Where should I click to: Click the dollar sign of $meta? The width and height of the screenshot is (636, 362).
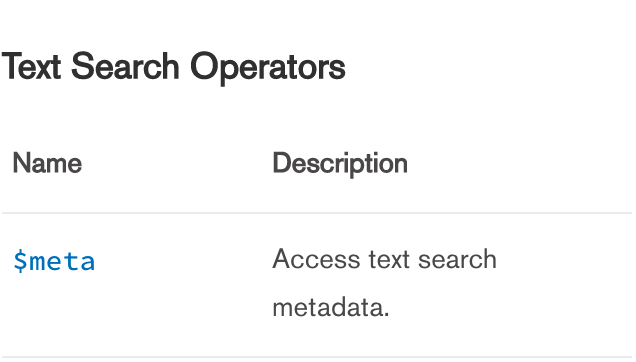pyautogui.click(x=20, y=261)
